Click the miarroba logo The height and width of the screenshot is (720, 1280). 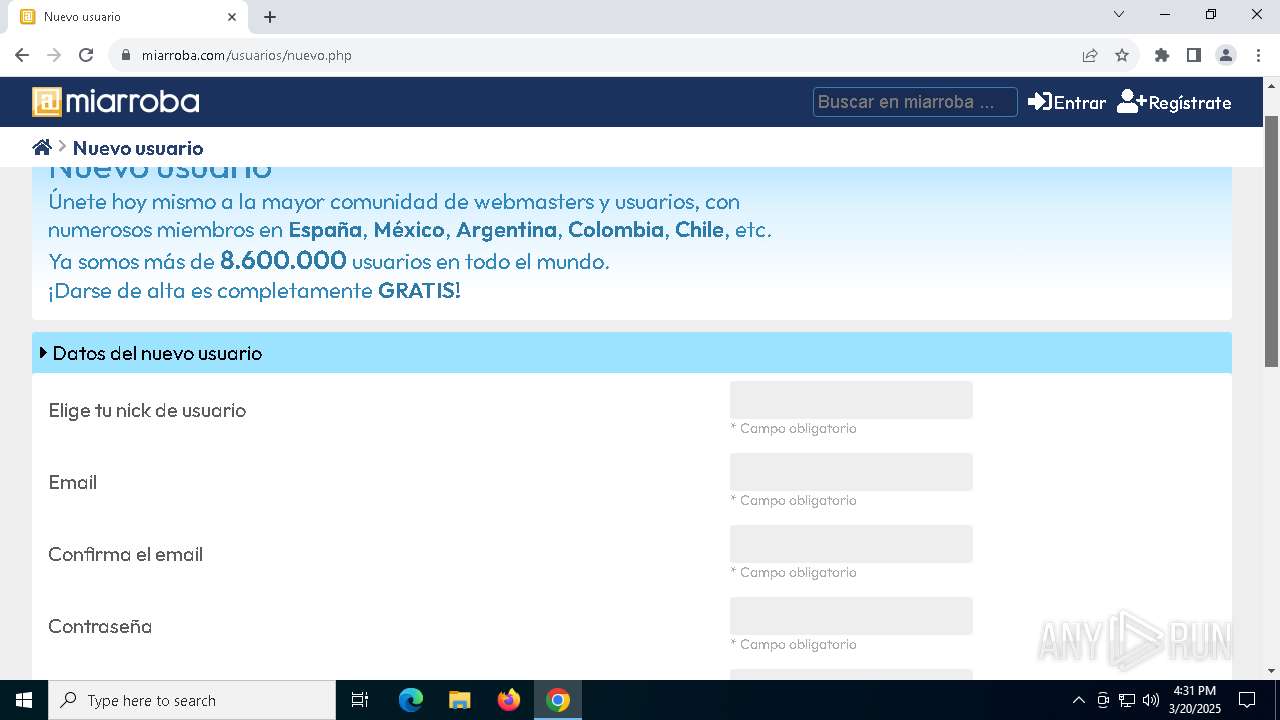pos(116,102)
